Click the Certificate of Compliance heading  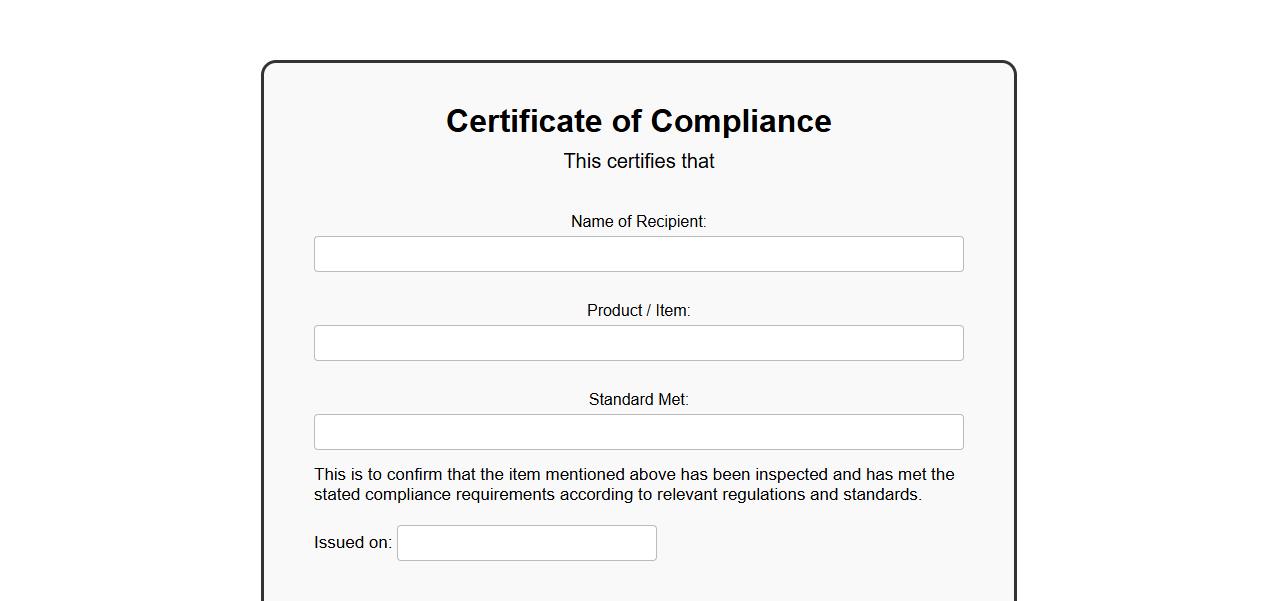[638, 121]
